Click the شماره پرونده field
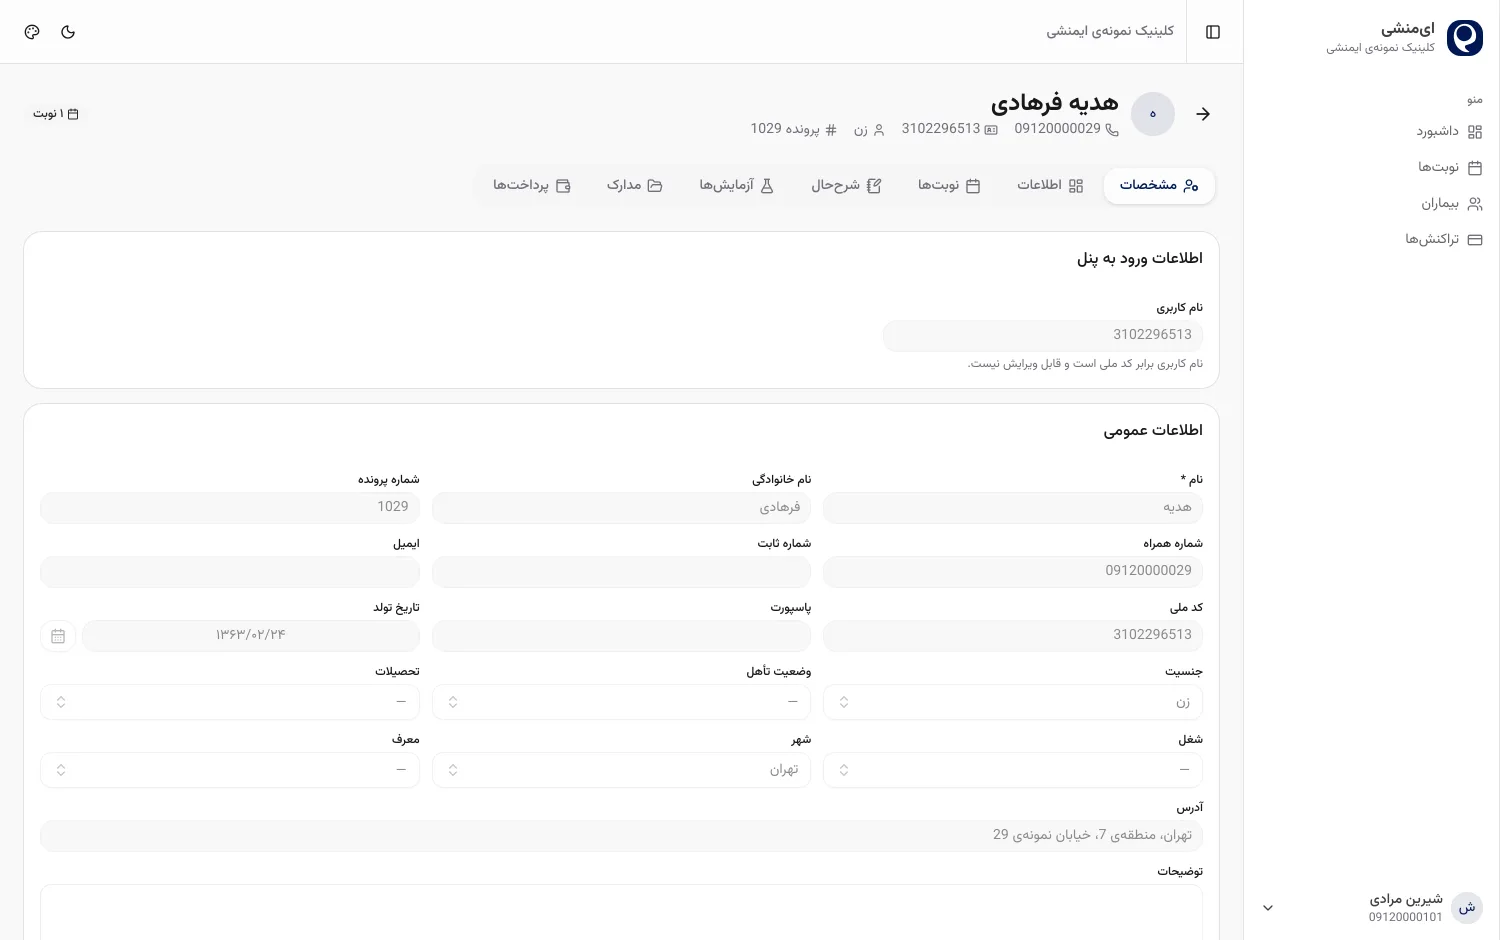This screenshot has width=1500, height=940. [x=230, y=508]
